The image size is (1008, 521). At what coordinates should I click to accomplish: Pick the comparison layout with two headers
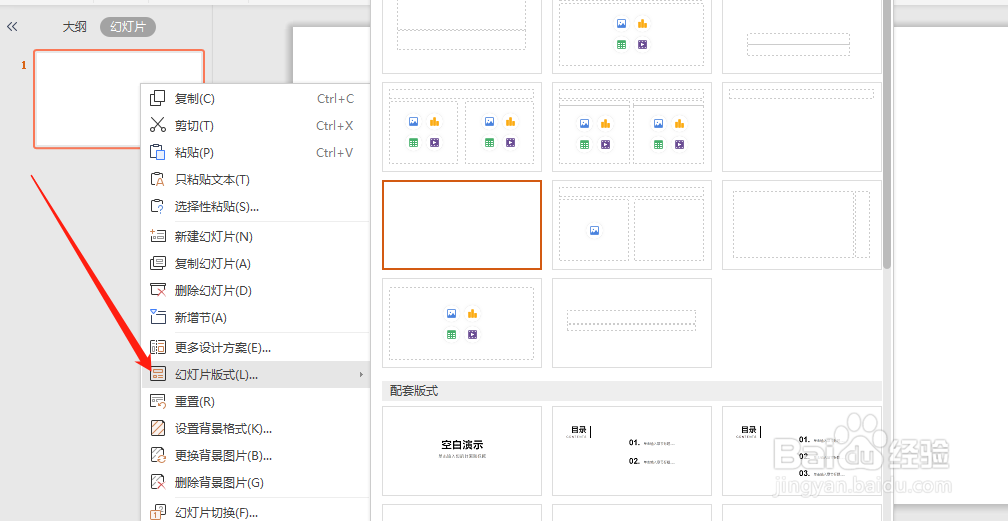tap(631, 127)
